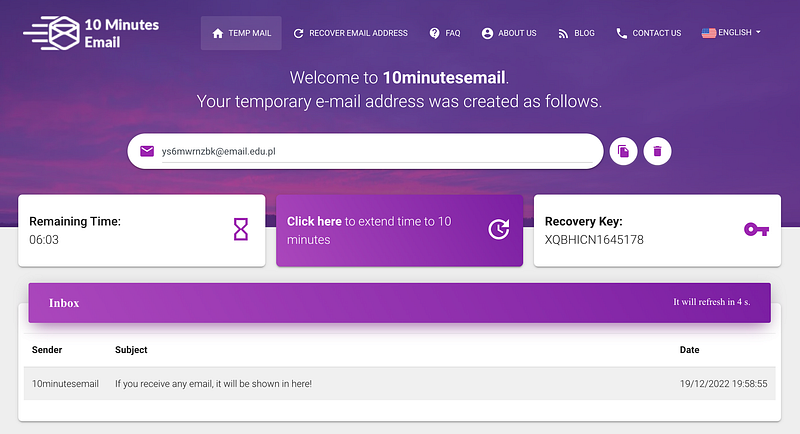
Task: Click the clock refresh extend icon
Action: [x=498, y=229]
